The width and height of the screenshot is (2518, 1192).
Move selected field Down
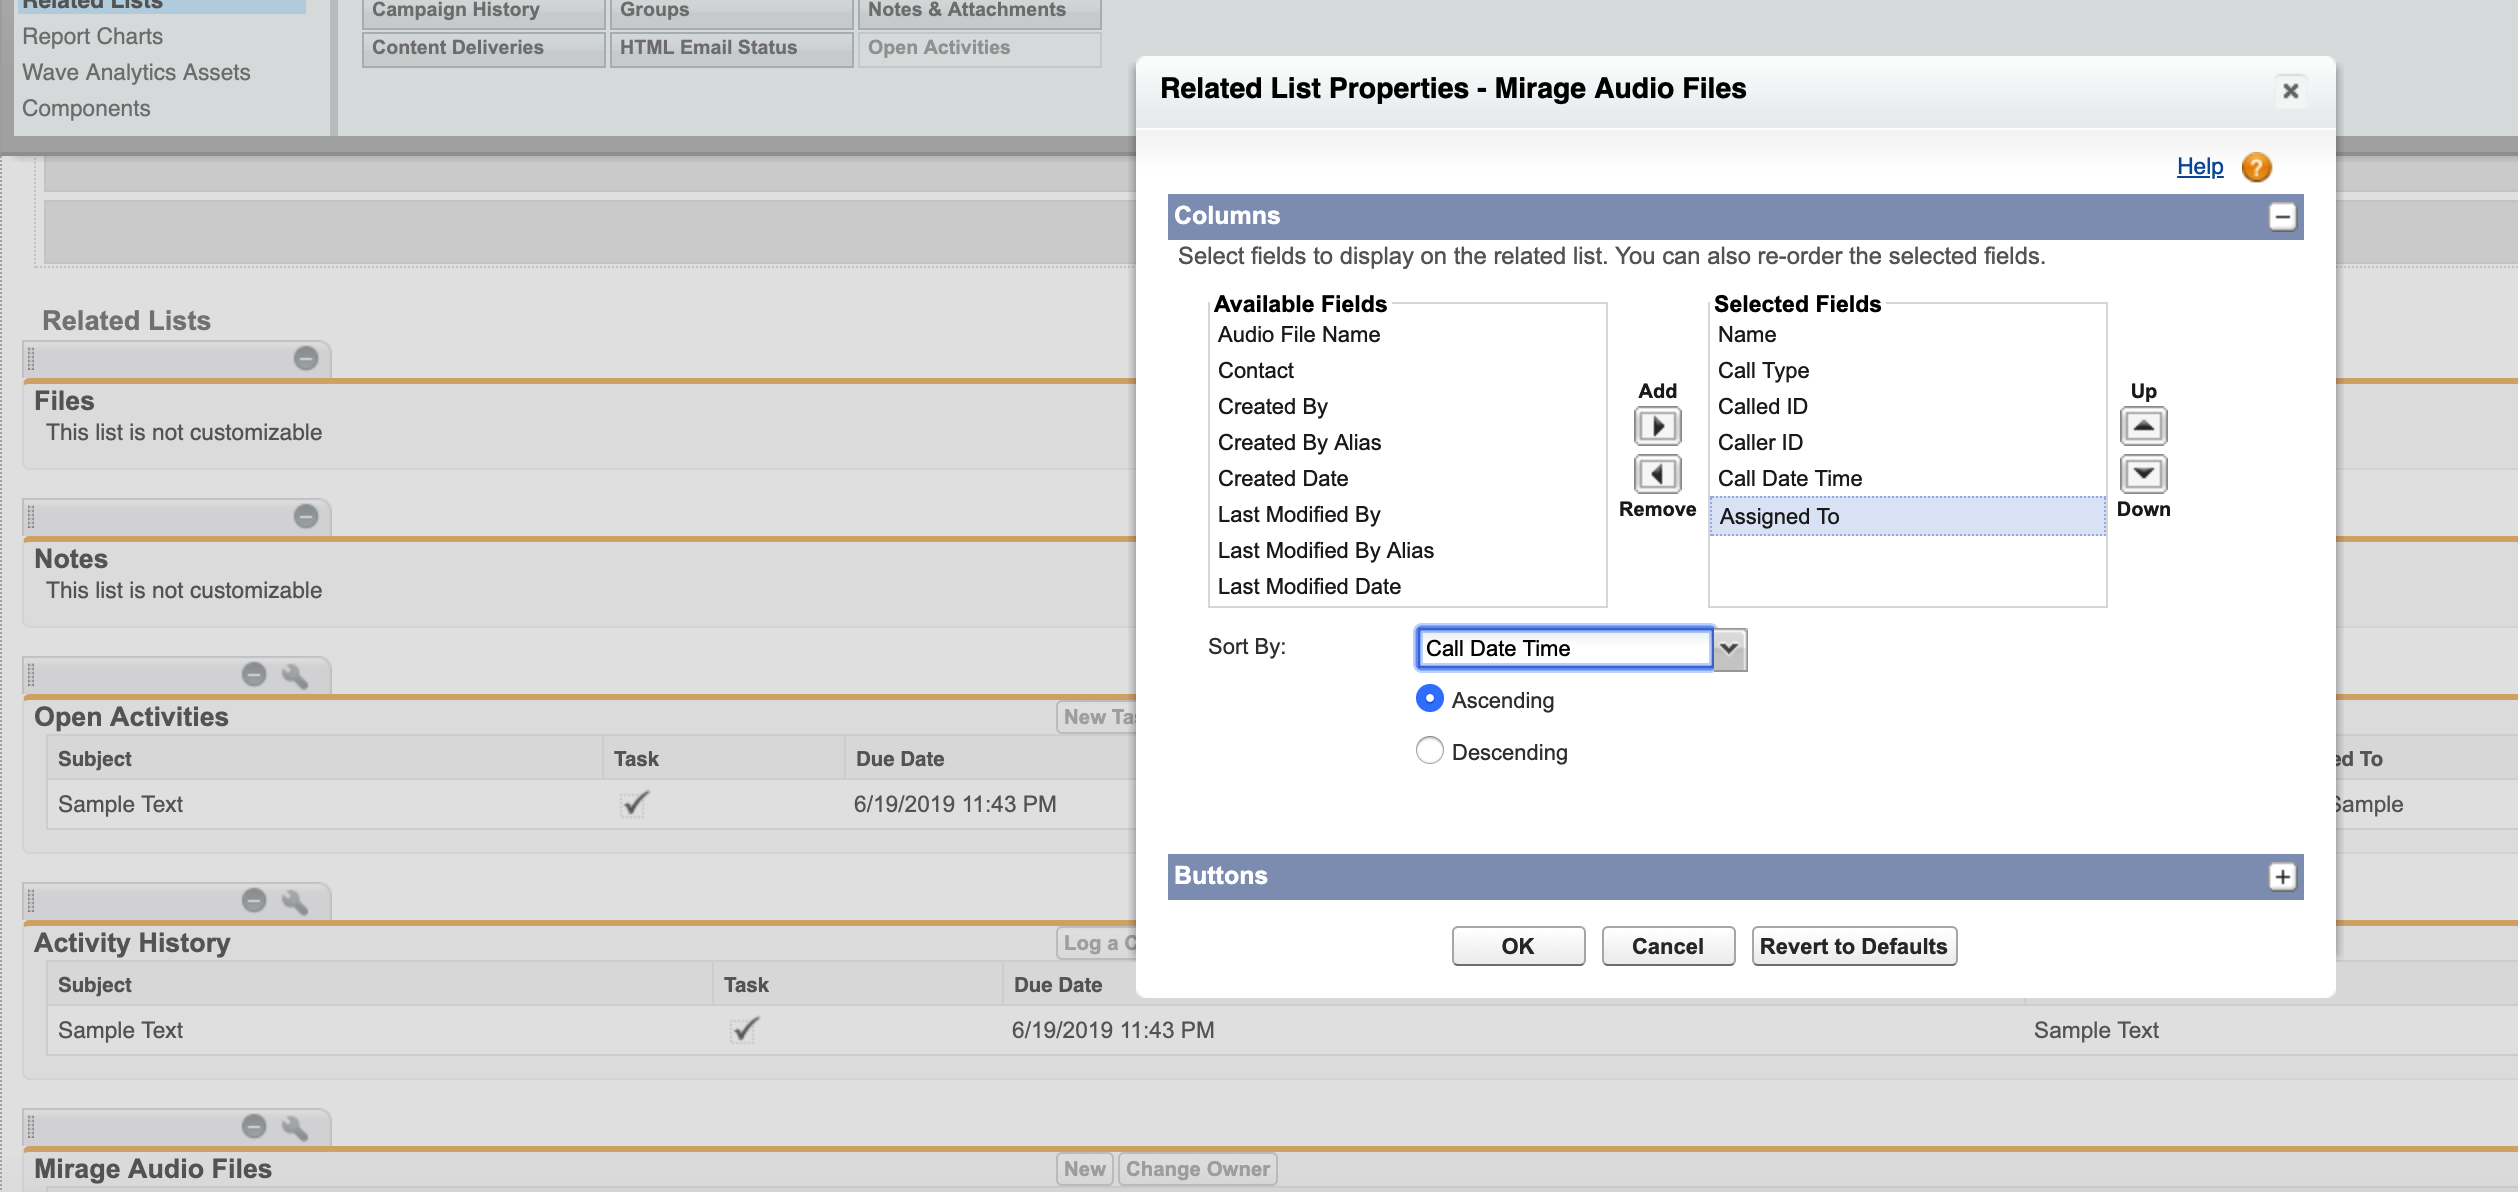coord(2143,474)
